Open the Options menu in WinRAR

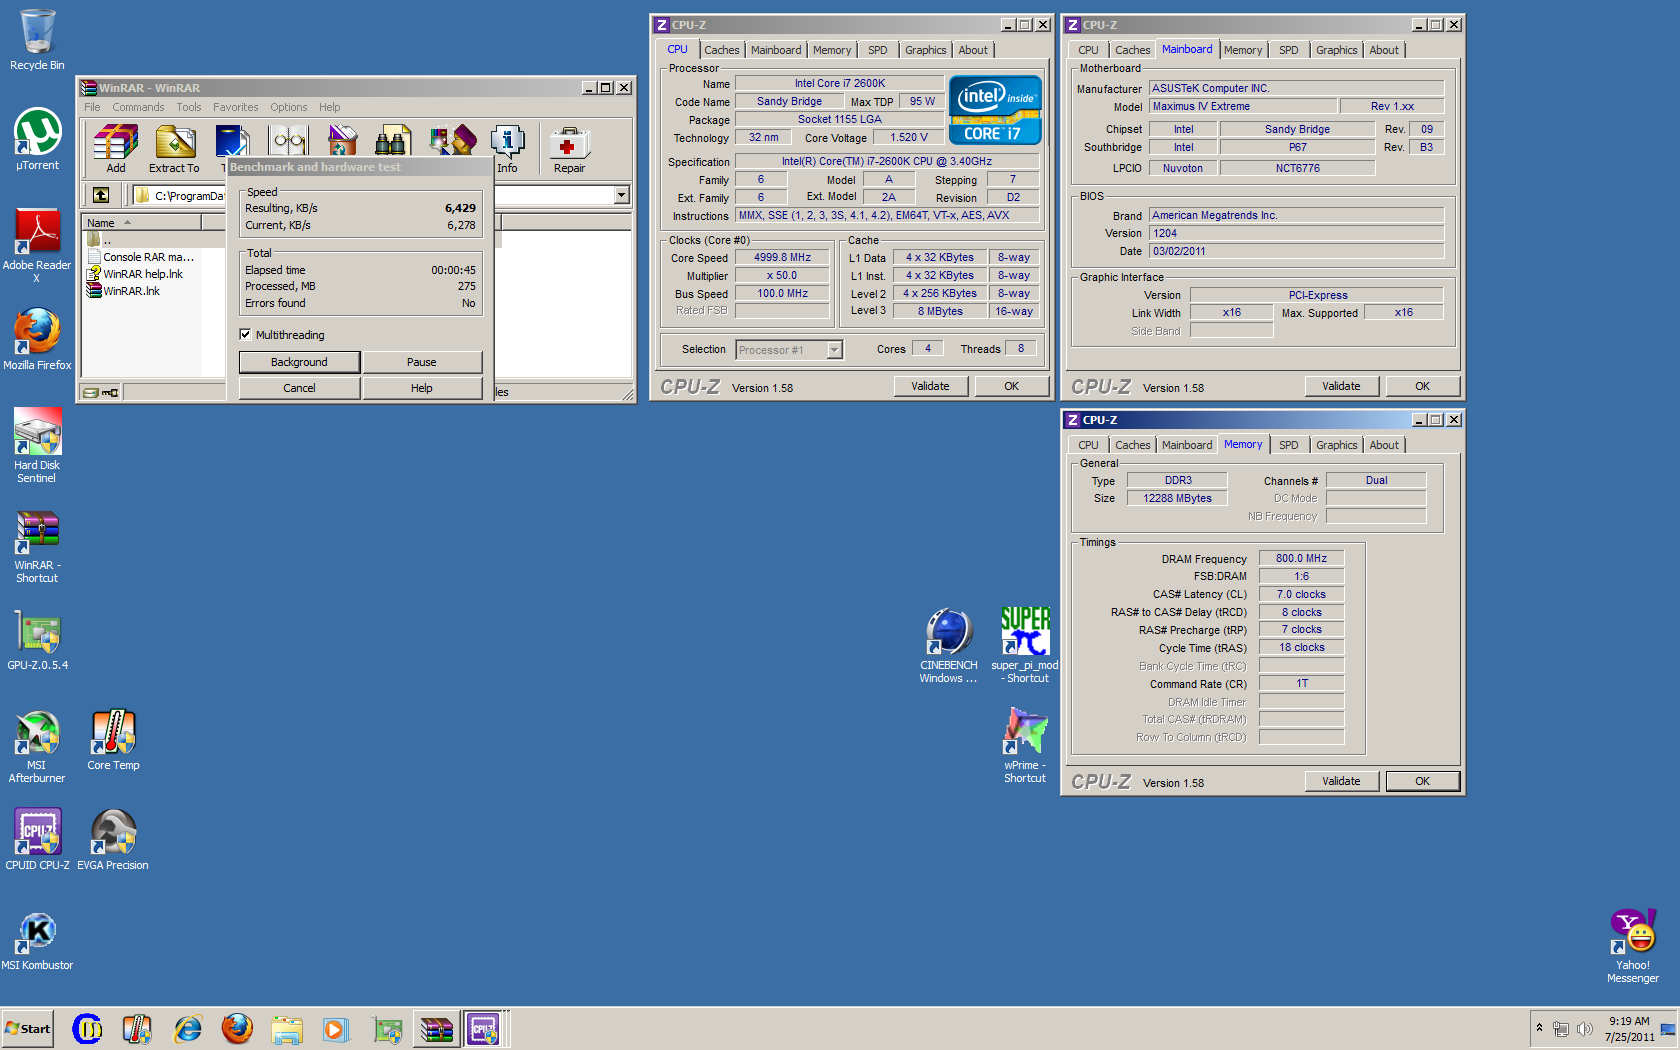coord(288,107)
